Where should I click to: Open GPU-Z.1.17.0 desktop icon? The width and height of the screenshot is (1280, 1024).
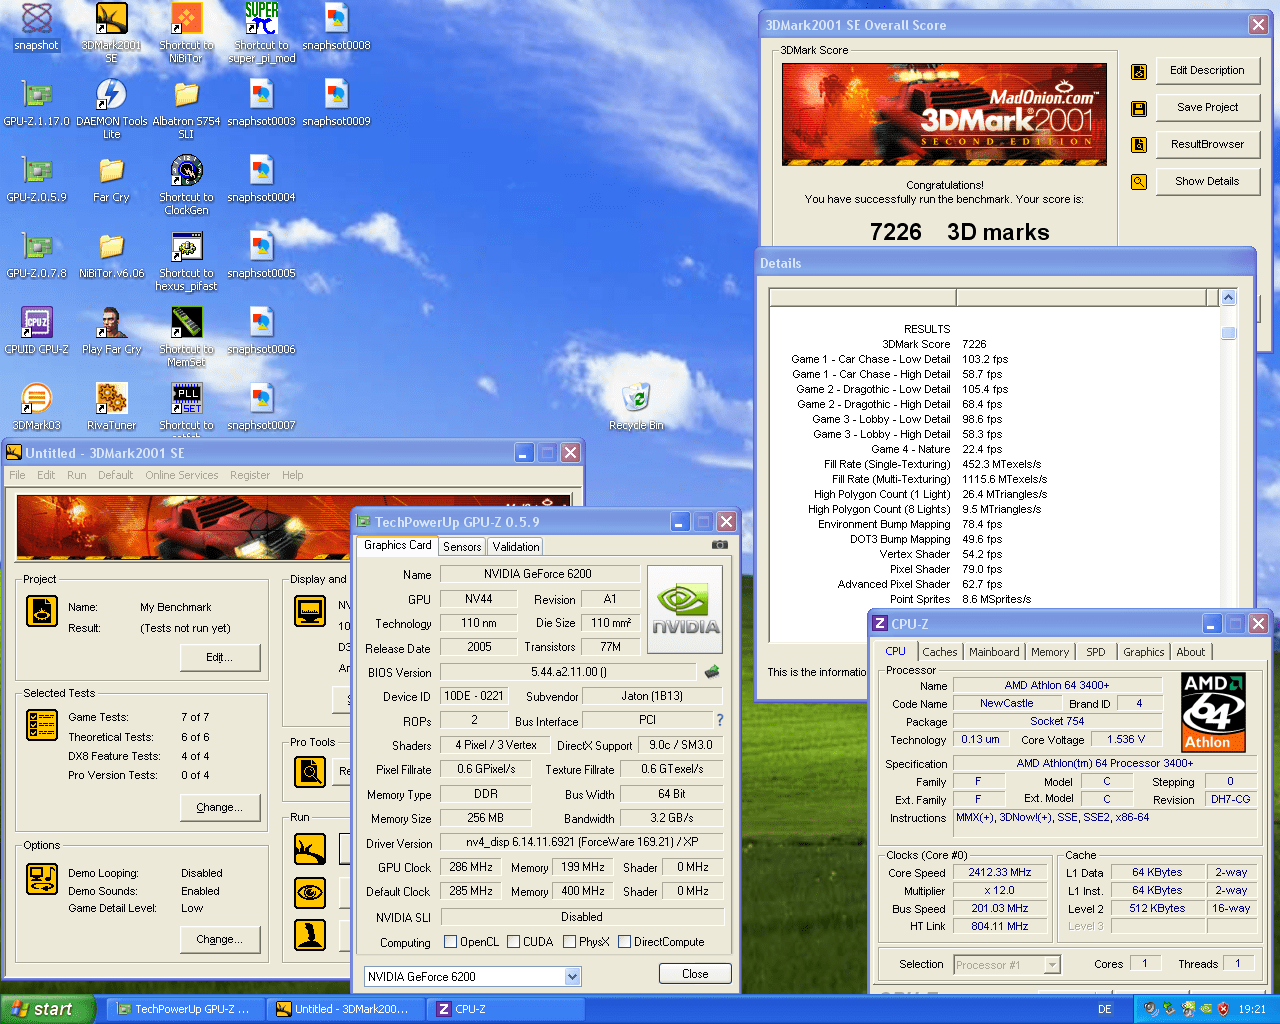click(x=37, y=103)
